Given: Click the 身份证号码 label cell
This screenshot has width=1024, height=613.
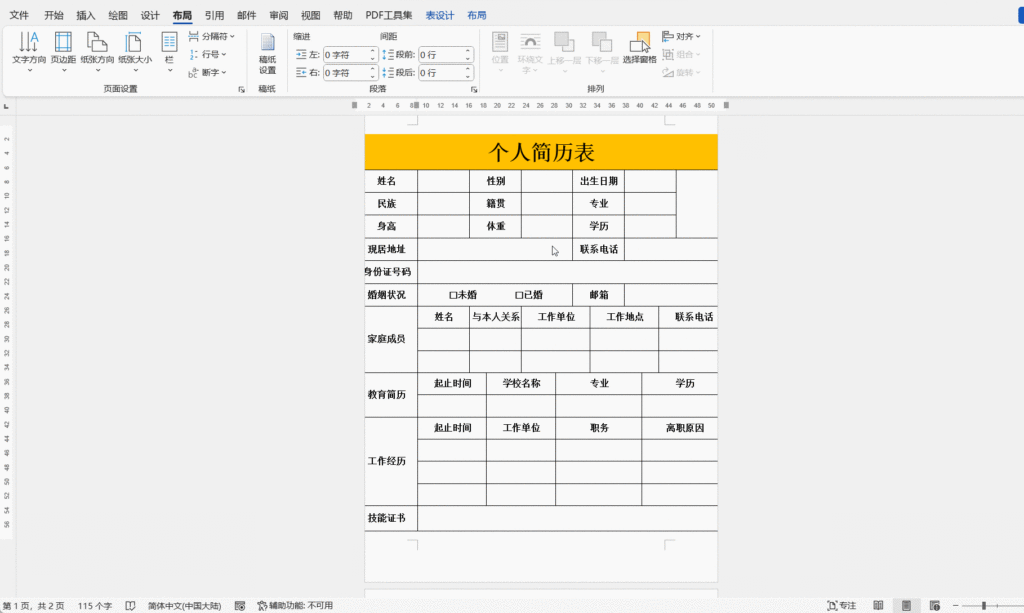Looking at the screenshot, I should (391, 272).
